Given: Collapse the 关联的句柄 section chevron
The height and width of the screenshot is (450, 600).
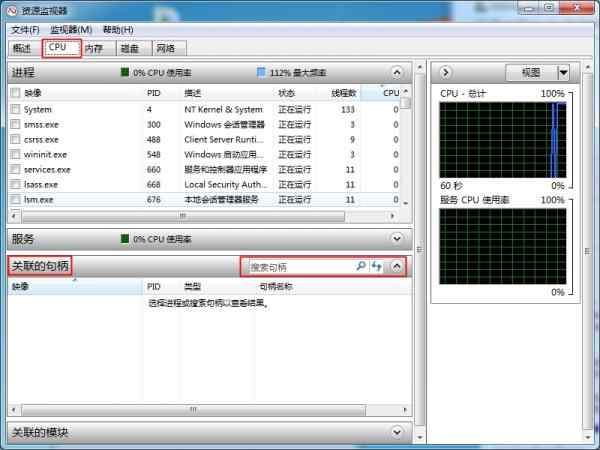Looking at the screenshot, I should (397, 266).
